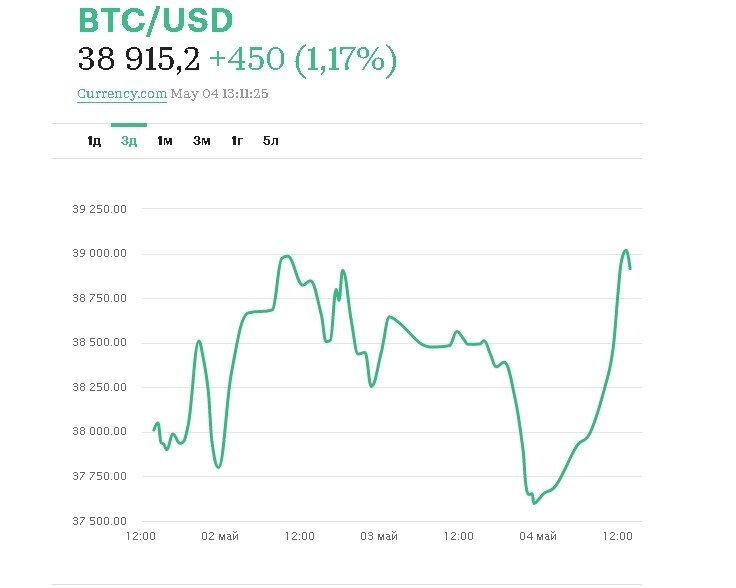The image size is (736, 588).
Task: Open the Currency.com source link
Action: [122, 94]
